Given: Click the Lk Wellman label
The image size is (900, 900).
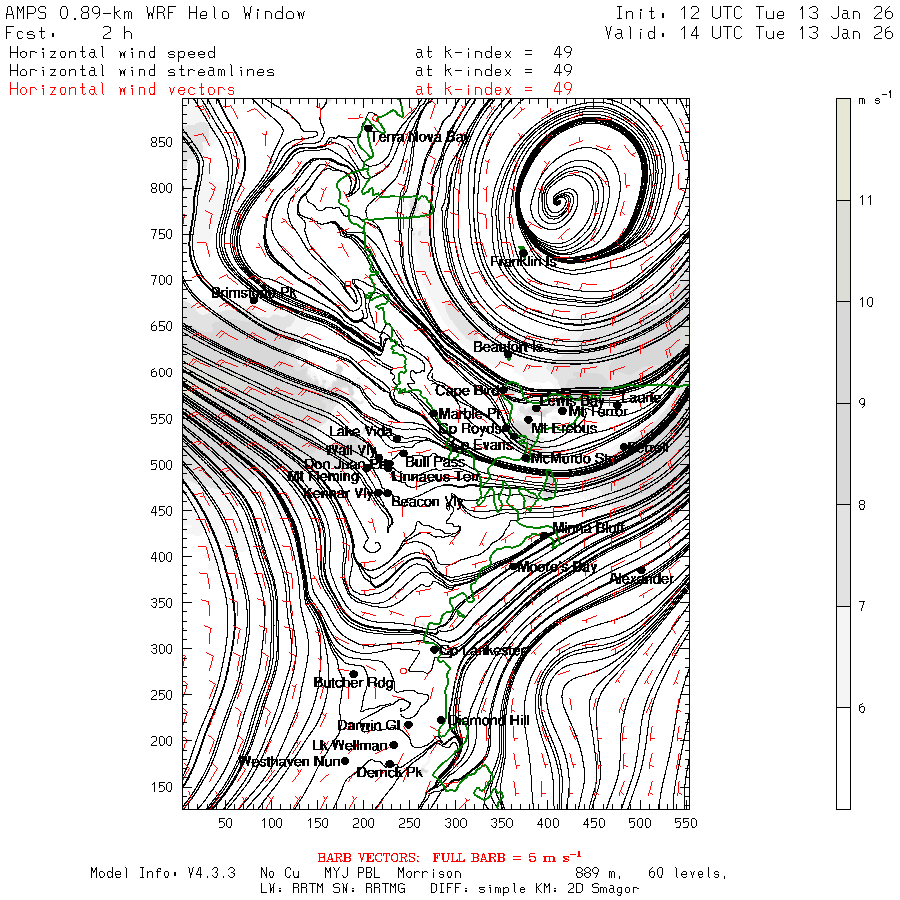Looking at the screenshot, I should [350, 746].
